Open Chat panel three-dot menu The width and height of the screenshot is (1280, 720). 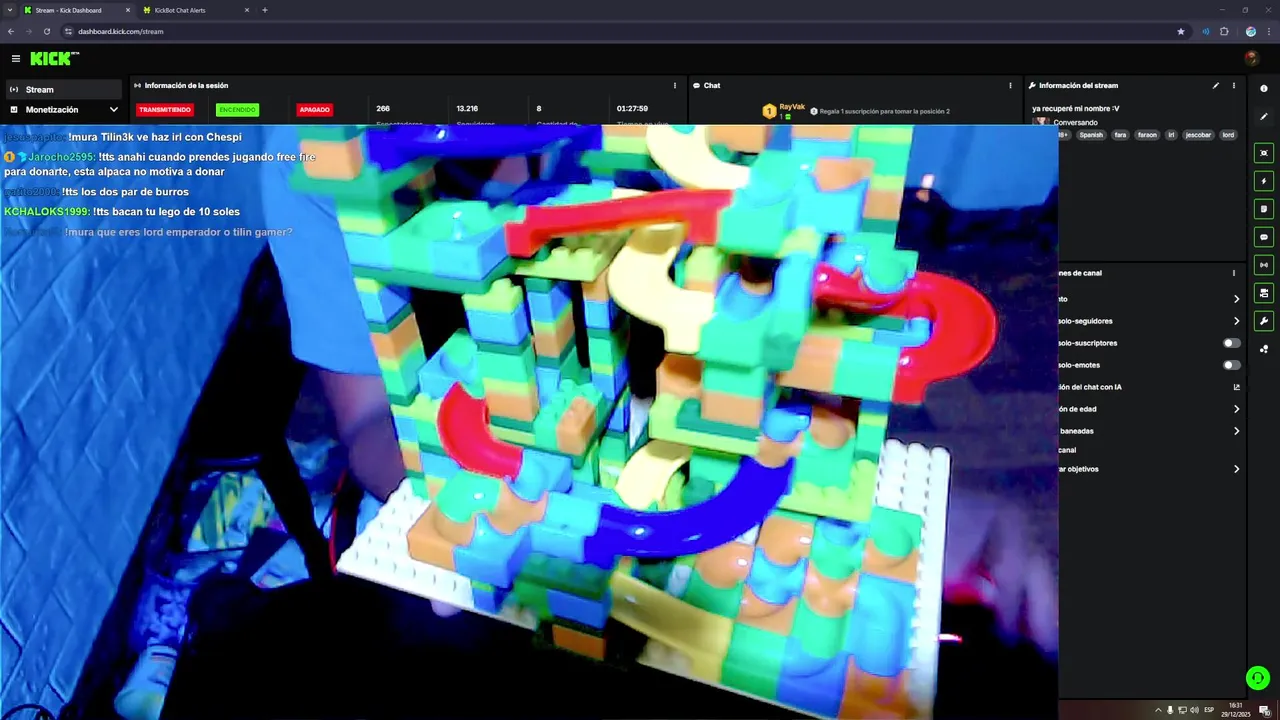1010,86
